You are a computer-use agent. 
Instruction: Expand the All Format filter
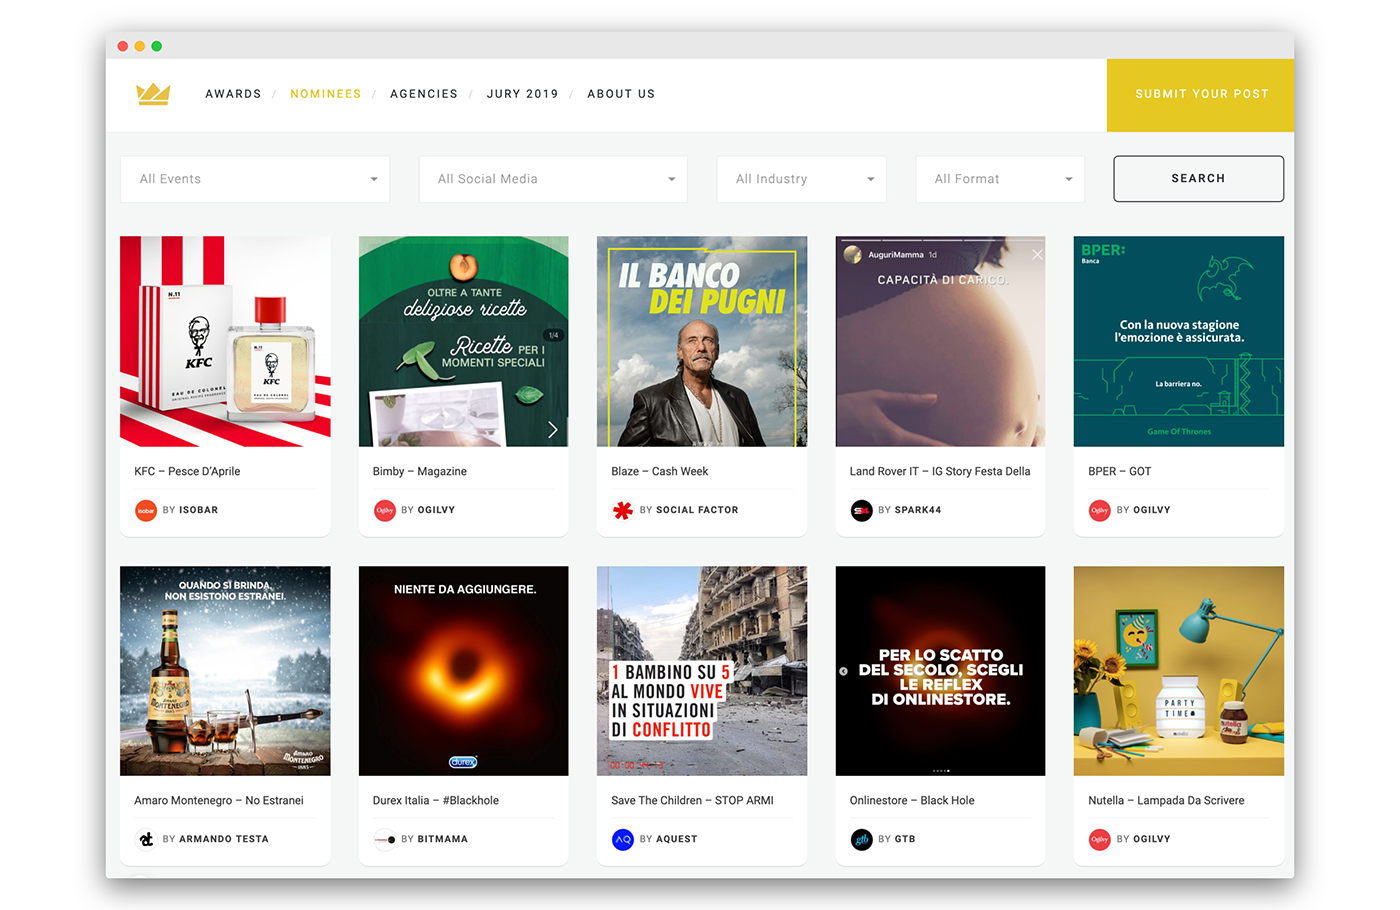1001,179
